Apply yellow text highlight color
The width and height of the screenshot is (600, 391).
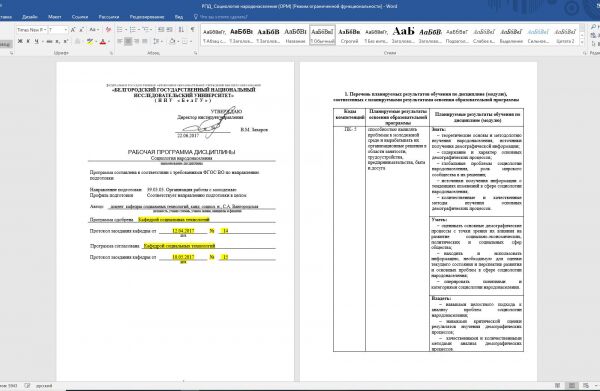[x=90, y=41]
